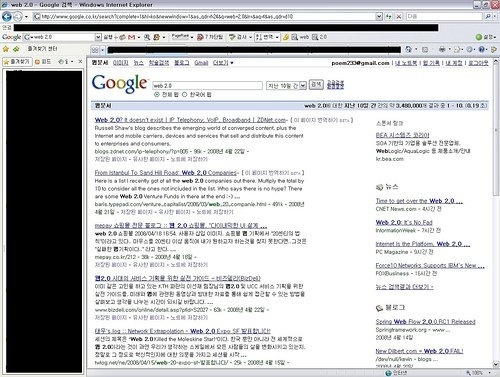Select the '한국어 웹' radio button
Image resolution: width=500 pixels, height=377 pixels.
(184, 95)
